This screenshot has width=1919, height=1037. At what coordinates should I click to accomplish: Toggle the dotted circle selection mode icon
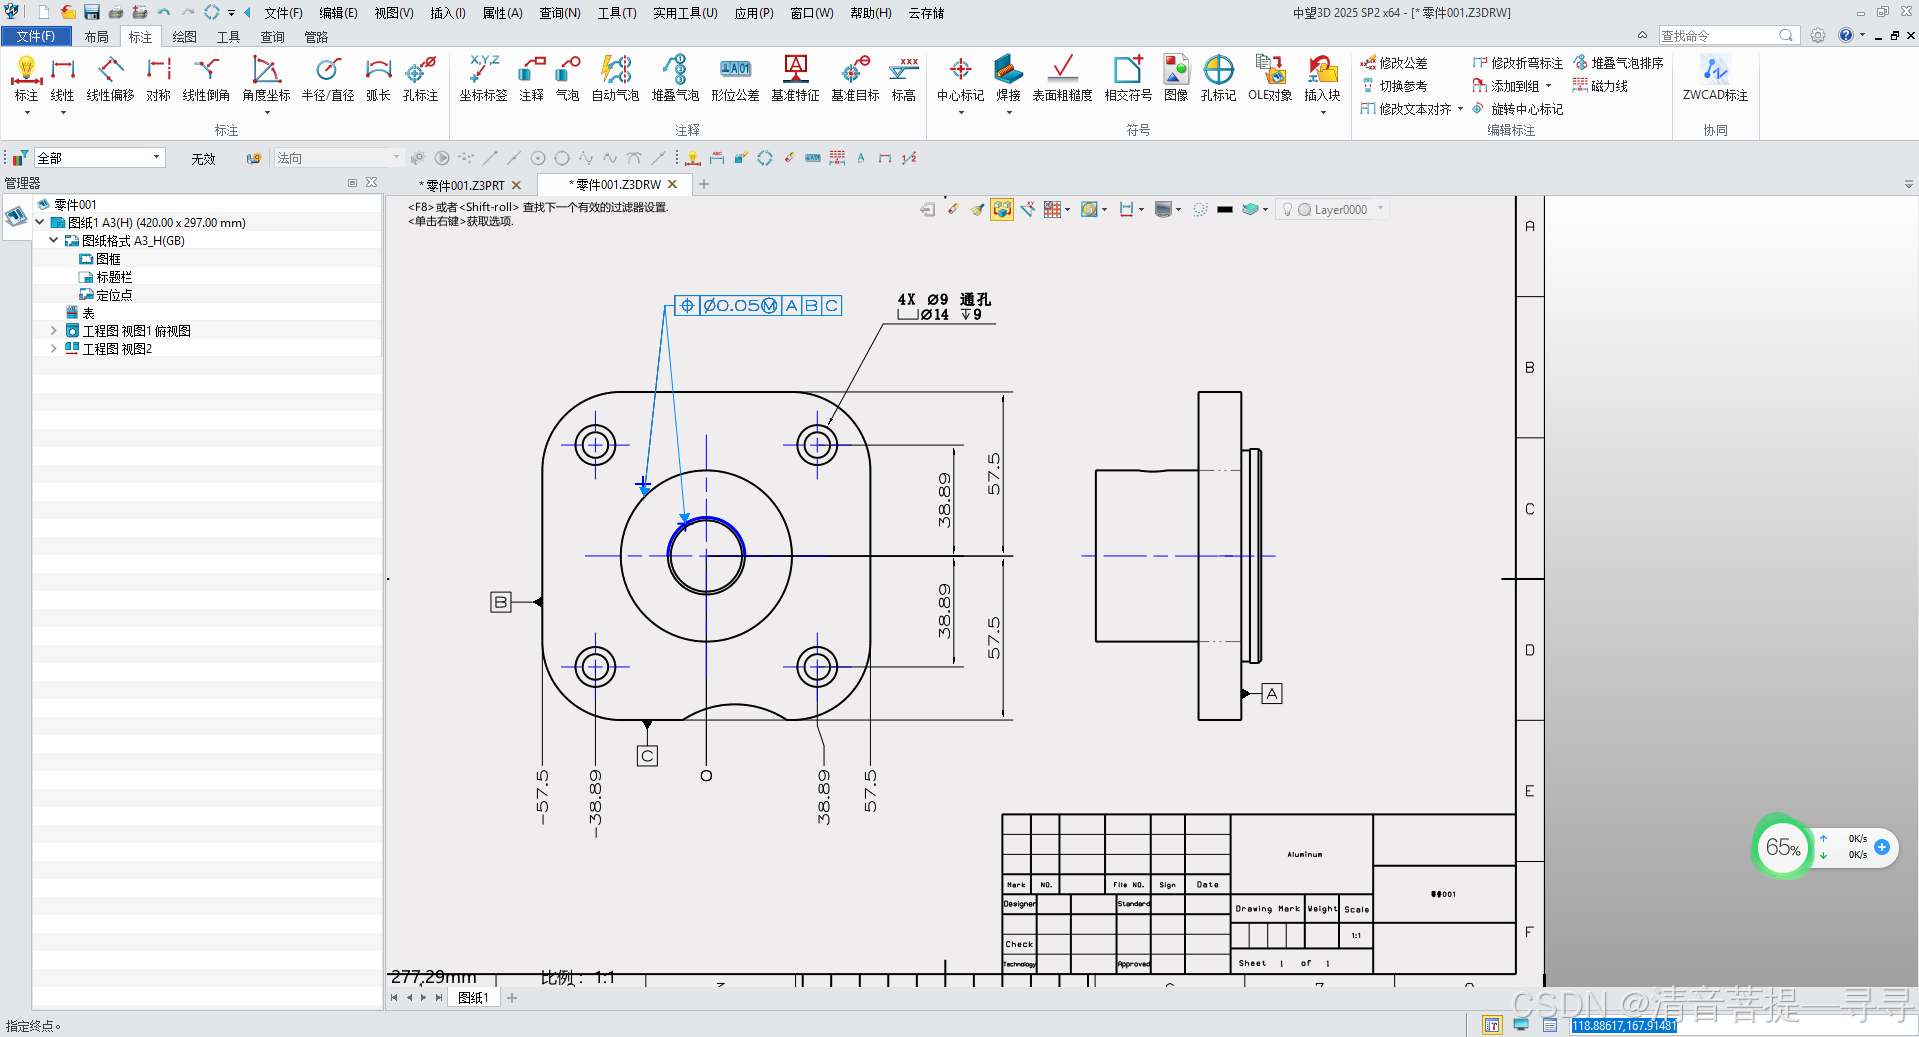[1200, 209]
